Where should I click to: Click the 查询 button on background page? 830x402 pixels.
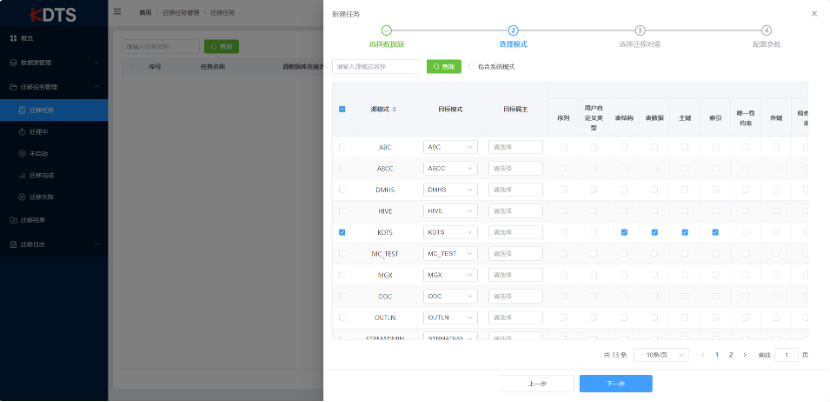tap(221, 47)
